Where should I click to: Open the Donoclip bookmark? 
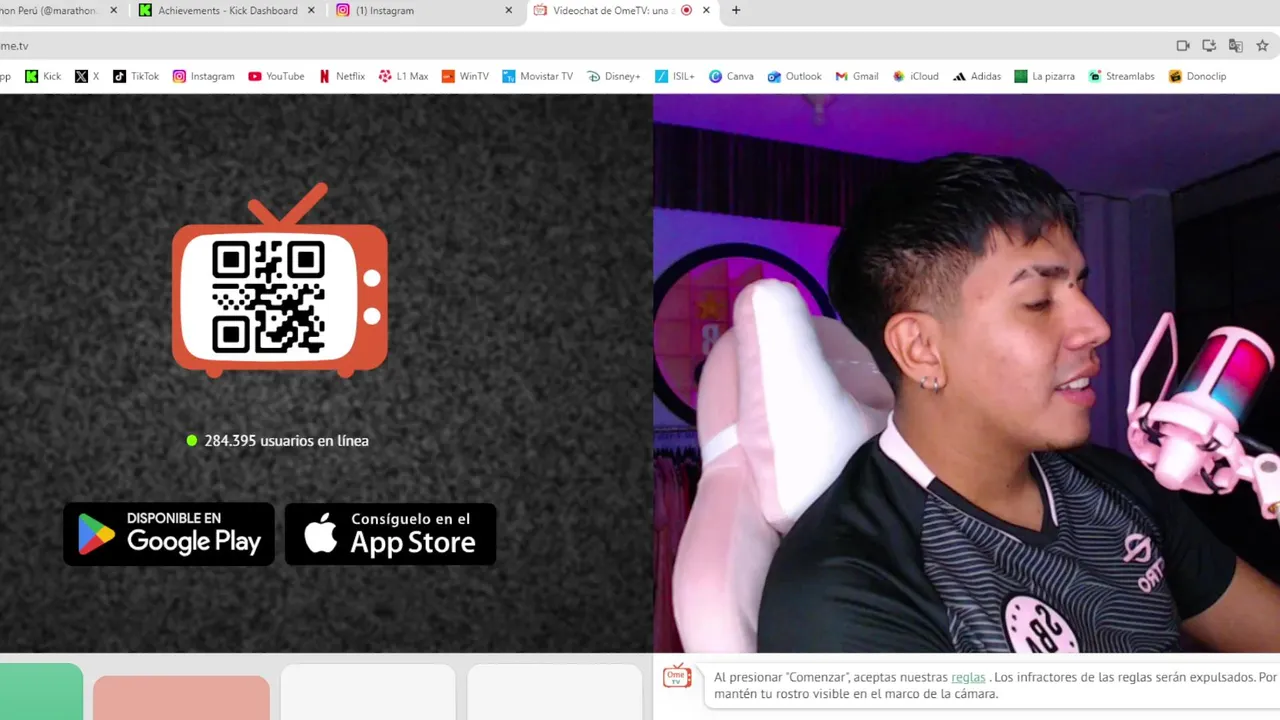tap(1197, 76)
